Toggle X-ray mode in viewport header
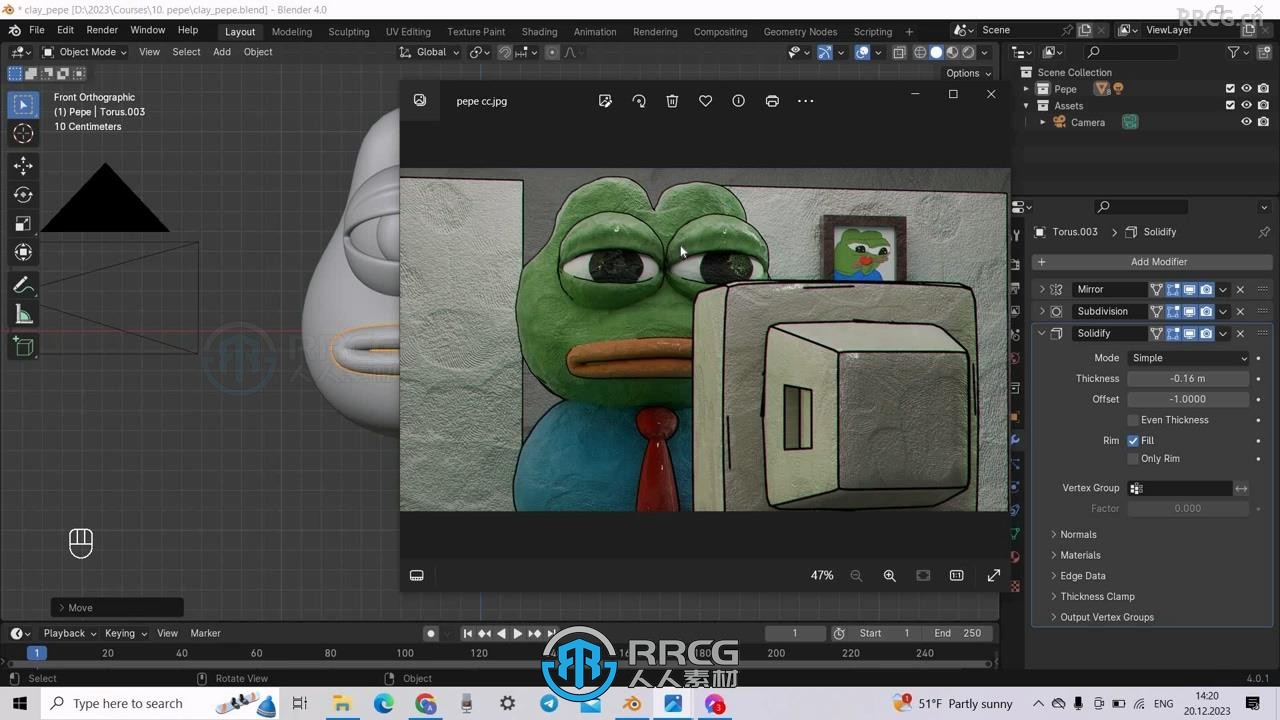The image size is (1280, 720). point(899,52)
